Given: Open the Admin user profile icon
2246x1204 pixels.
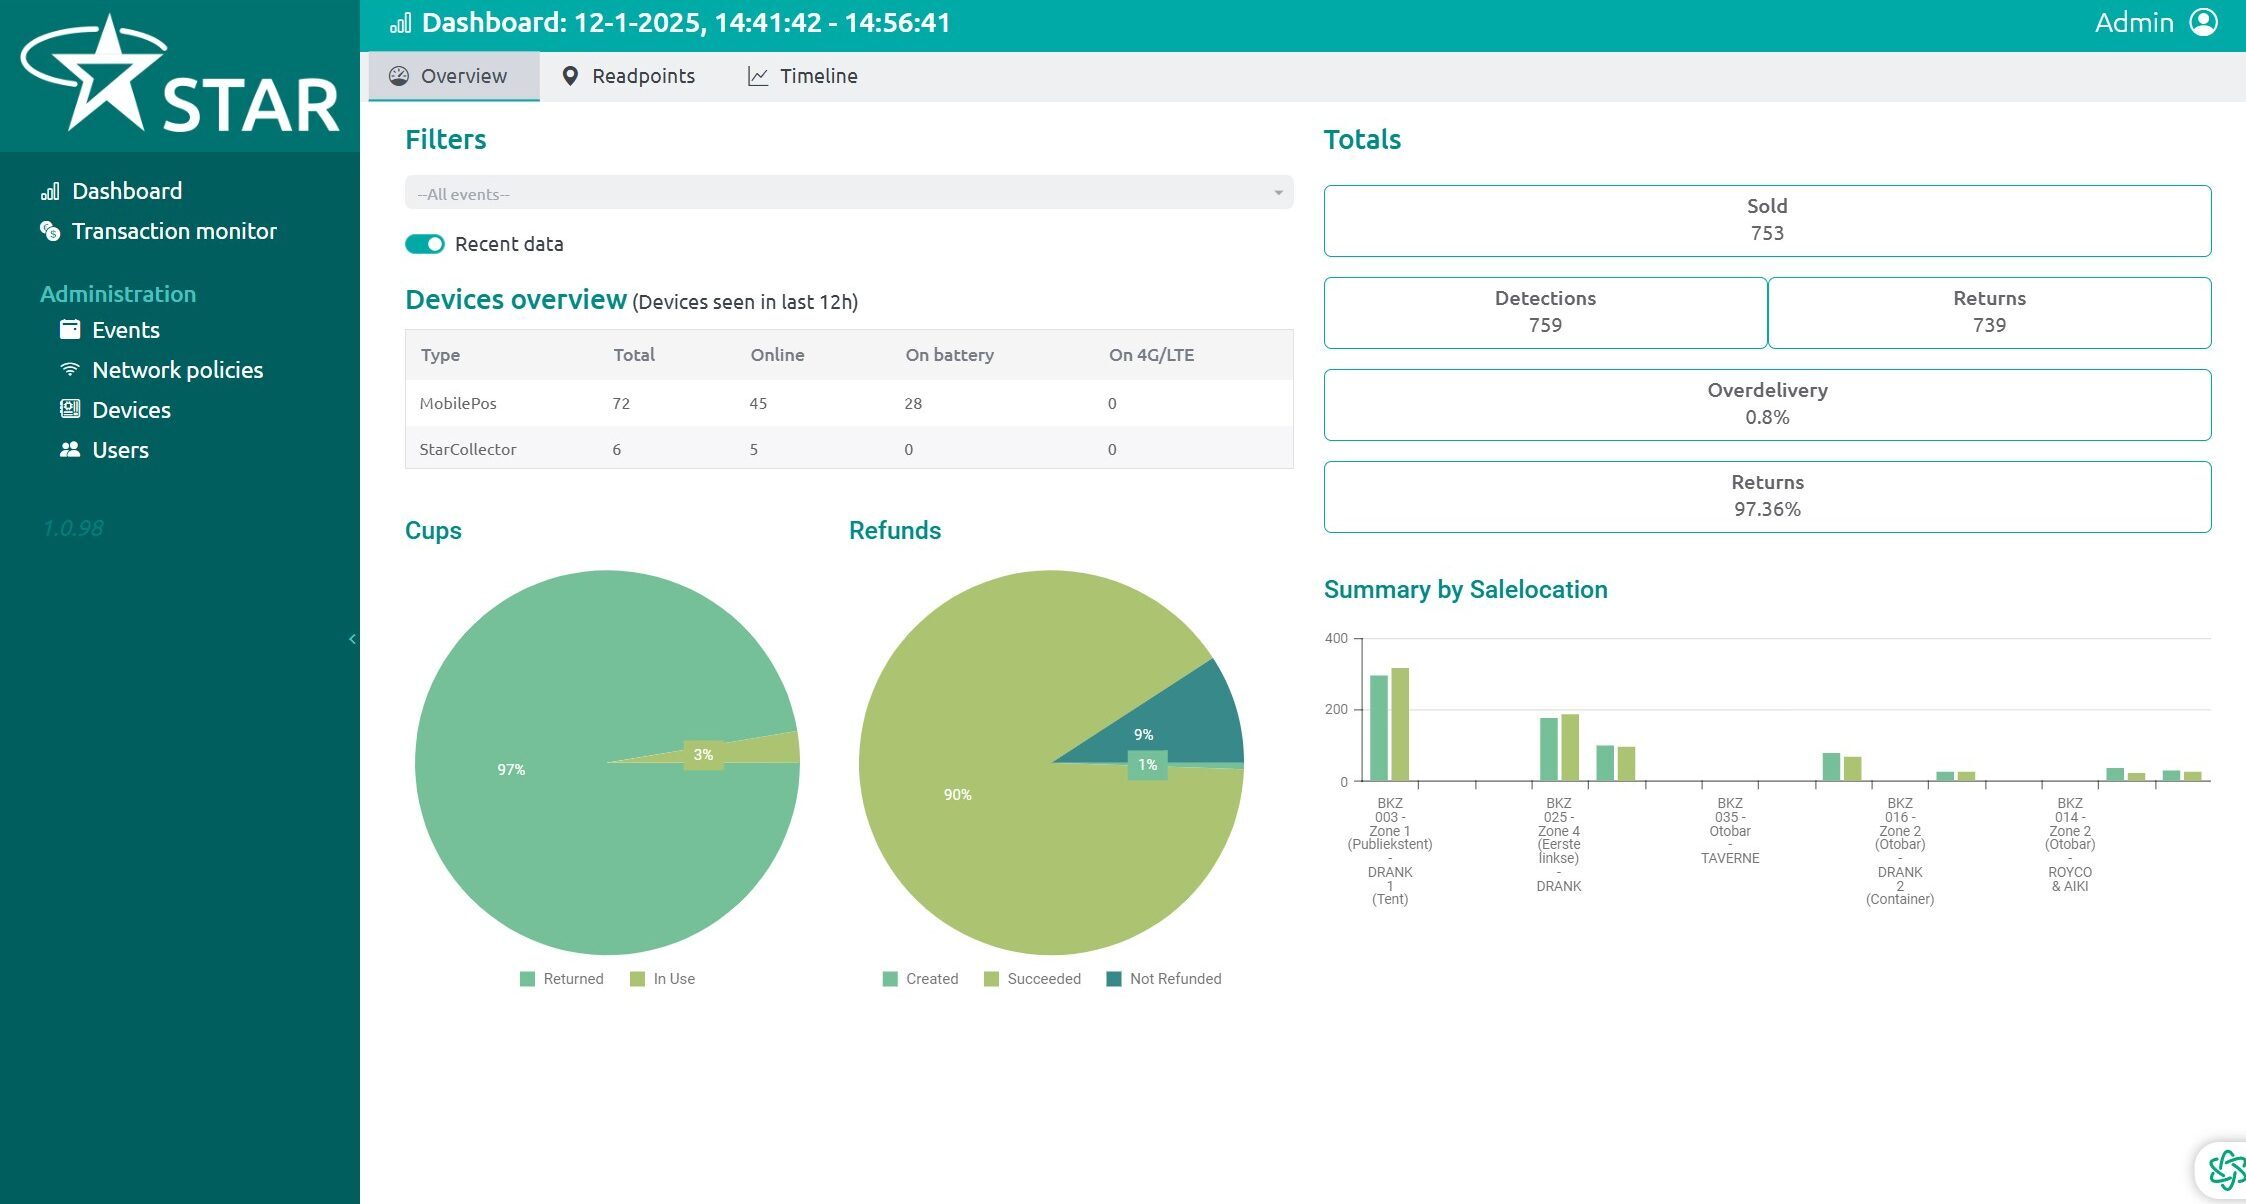Looking at the screenshot, I should pos(2204,22).
